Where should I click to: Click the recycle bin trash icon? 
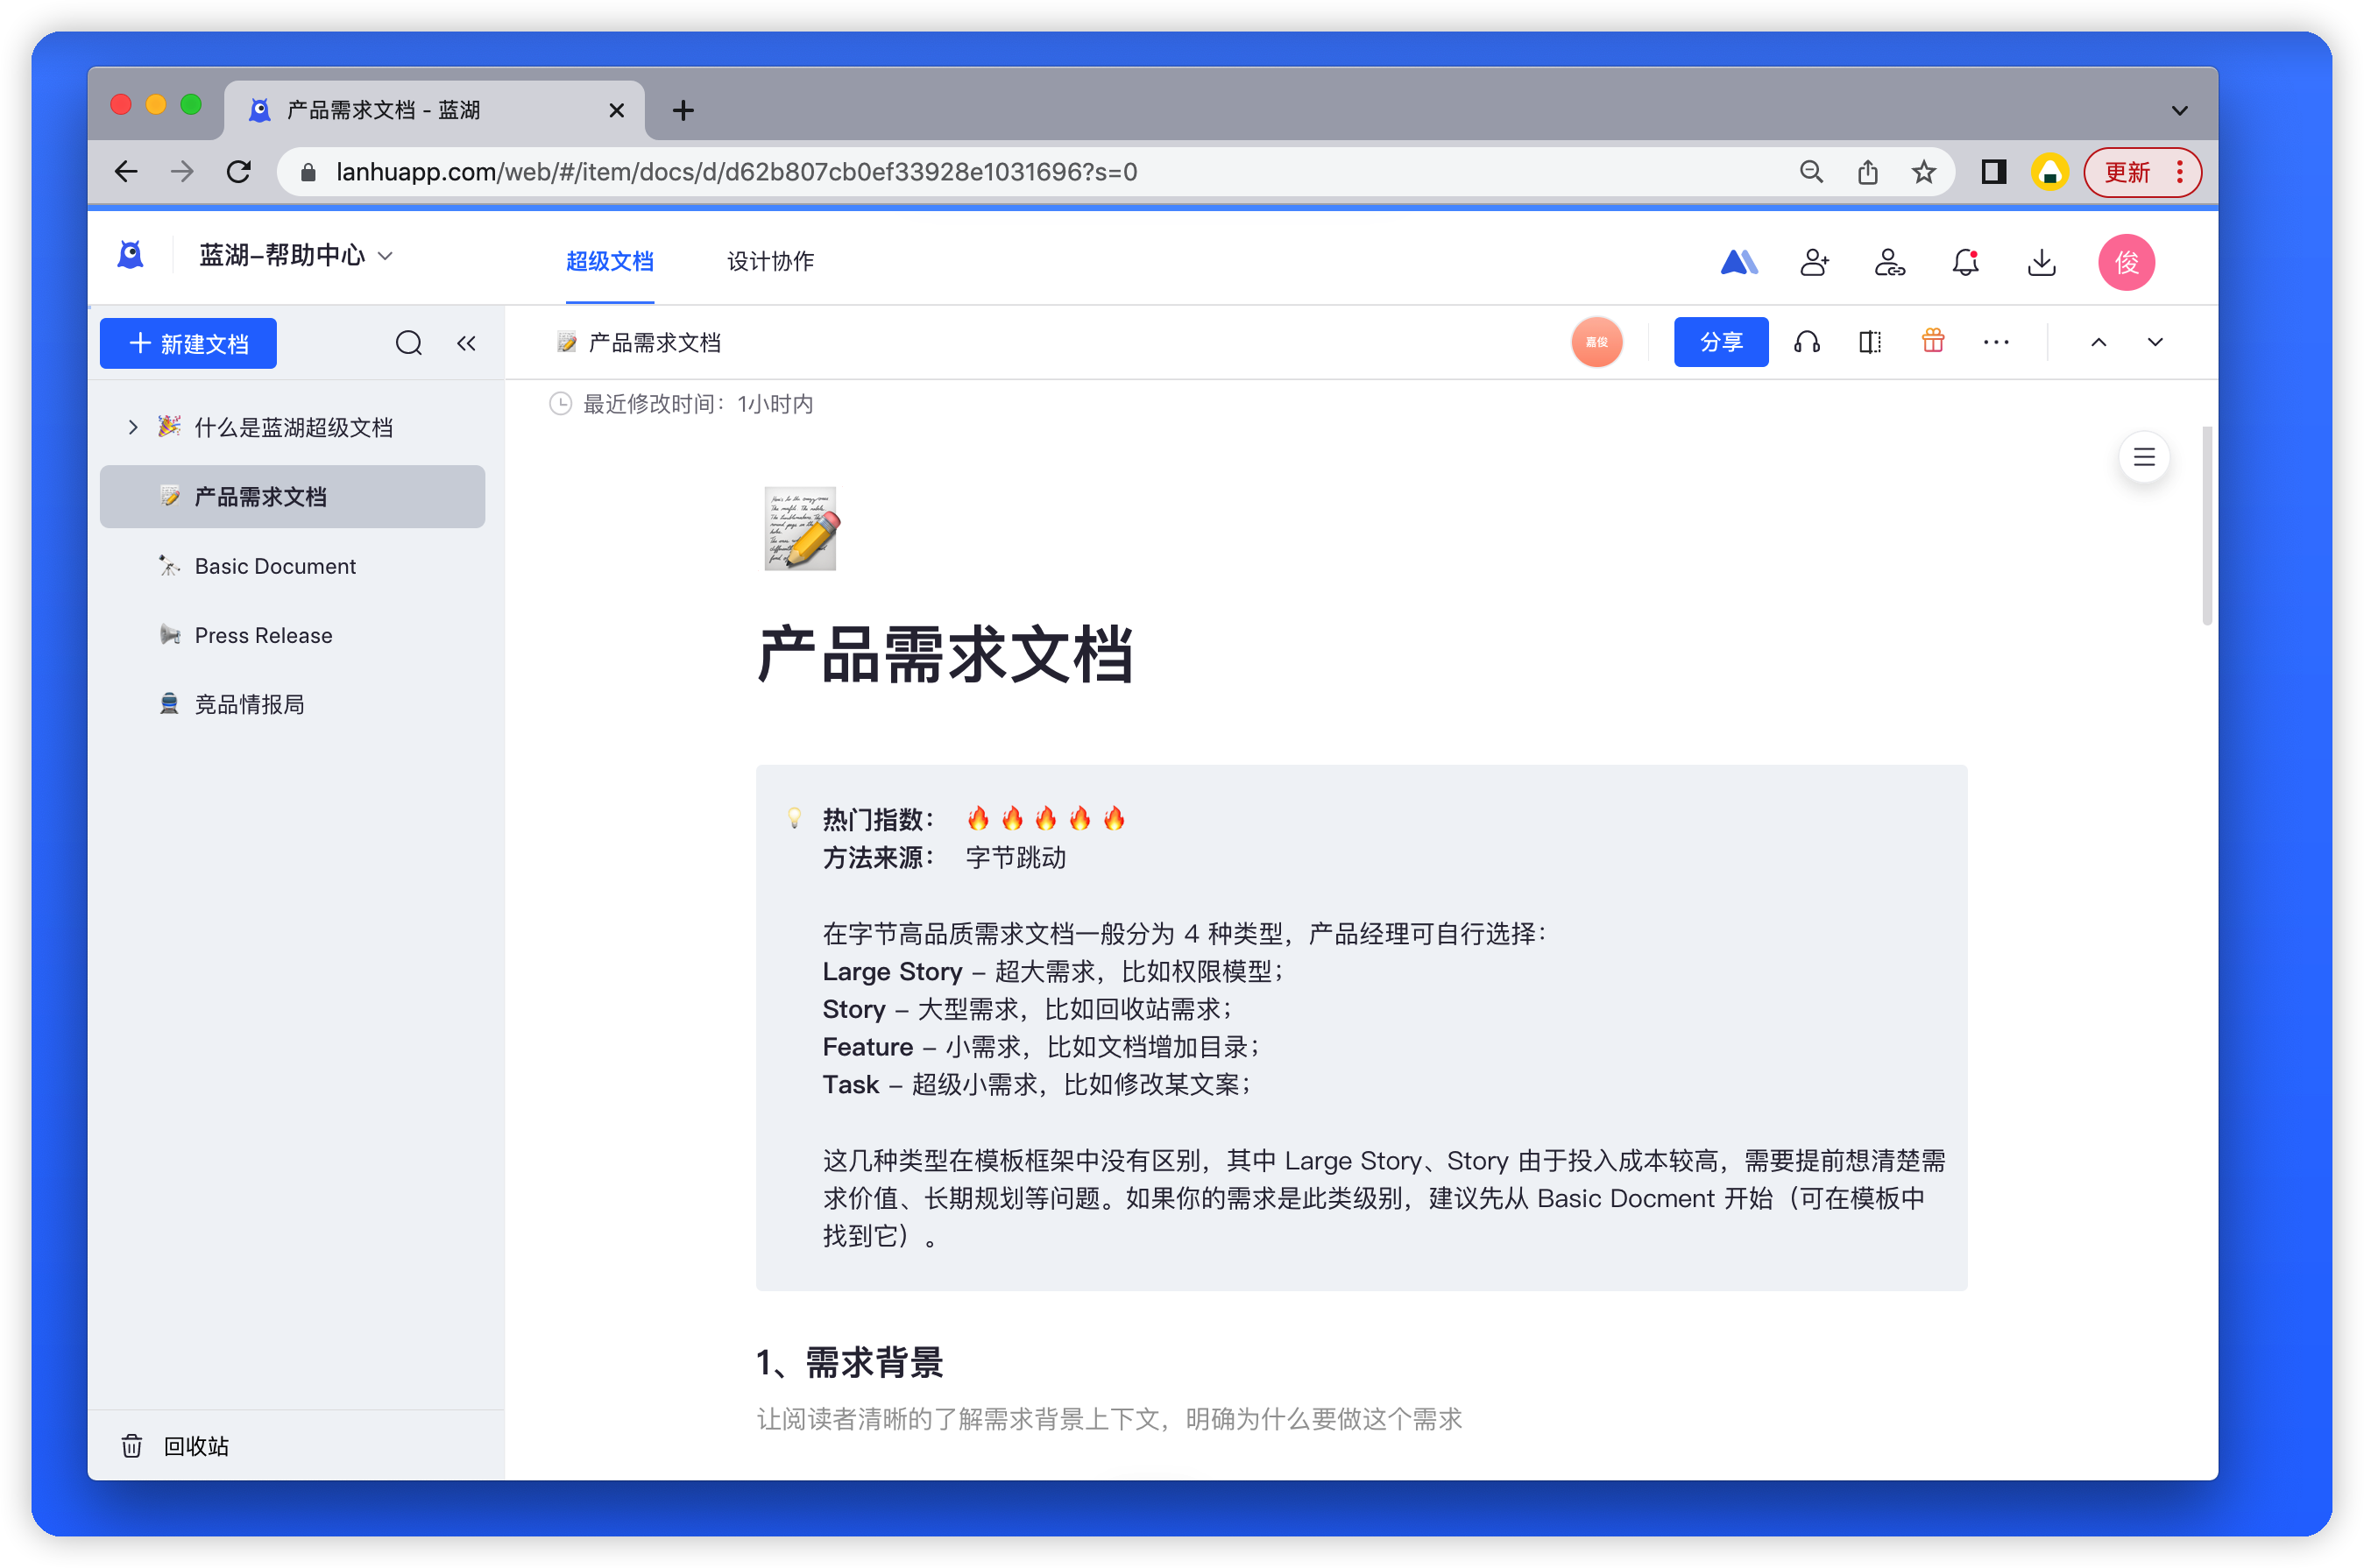131,1445
